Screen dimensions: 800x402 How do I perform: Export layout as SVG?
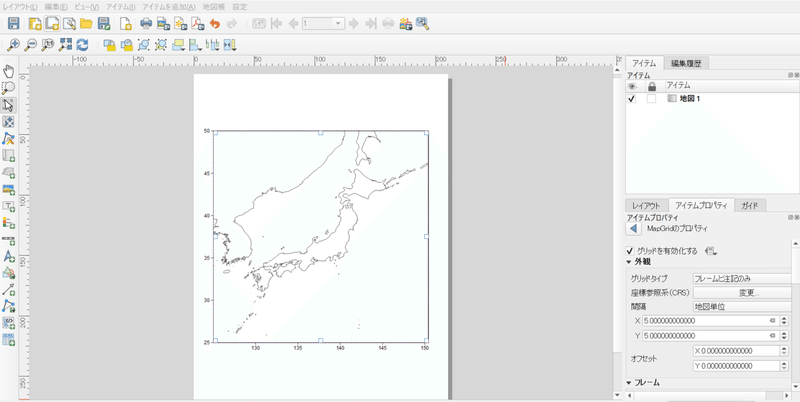coord(181,23)
